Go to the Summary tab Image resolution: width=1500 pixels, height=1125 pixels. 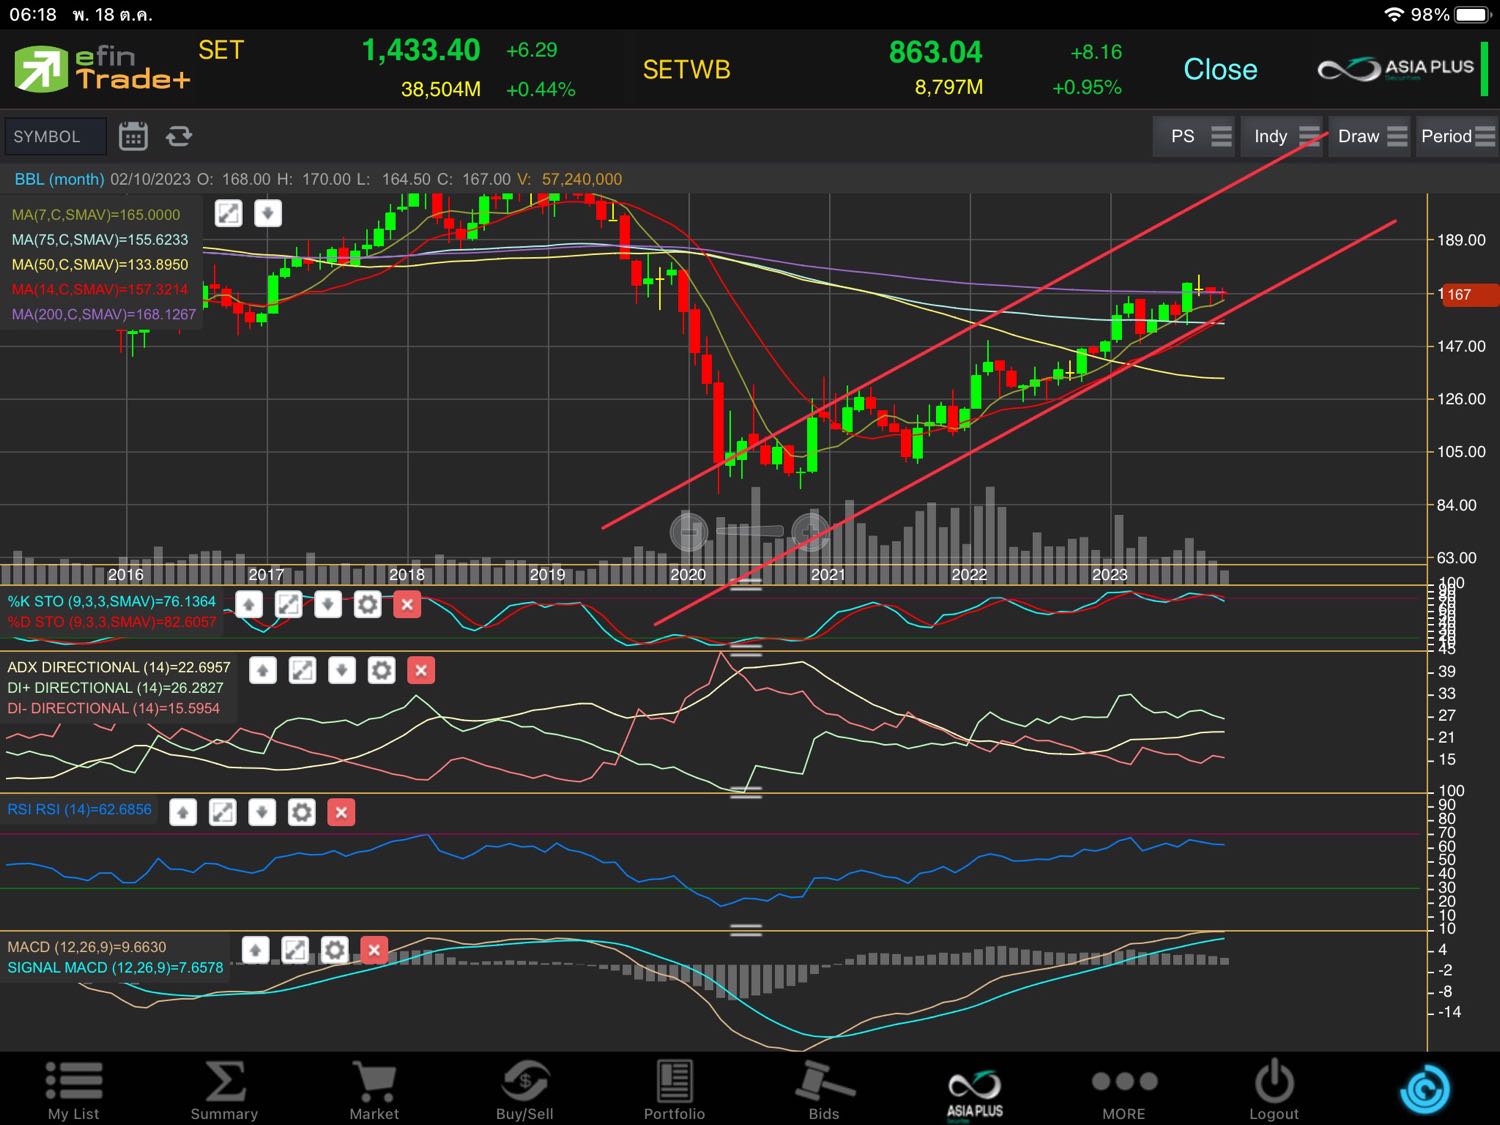224,1090
